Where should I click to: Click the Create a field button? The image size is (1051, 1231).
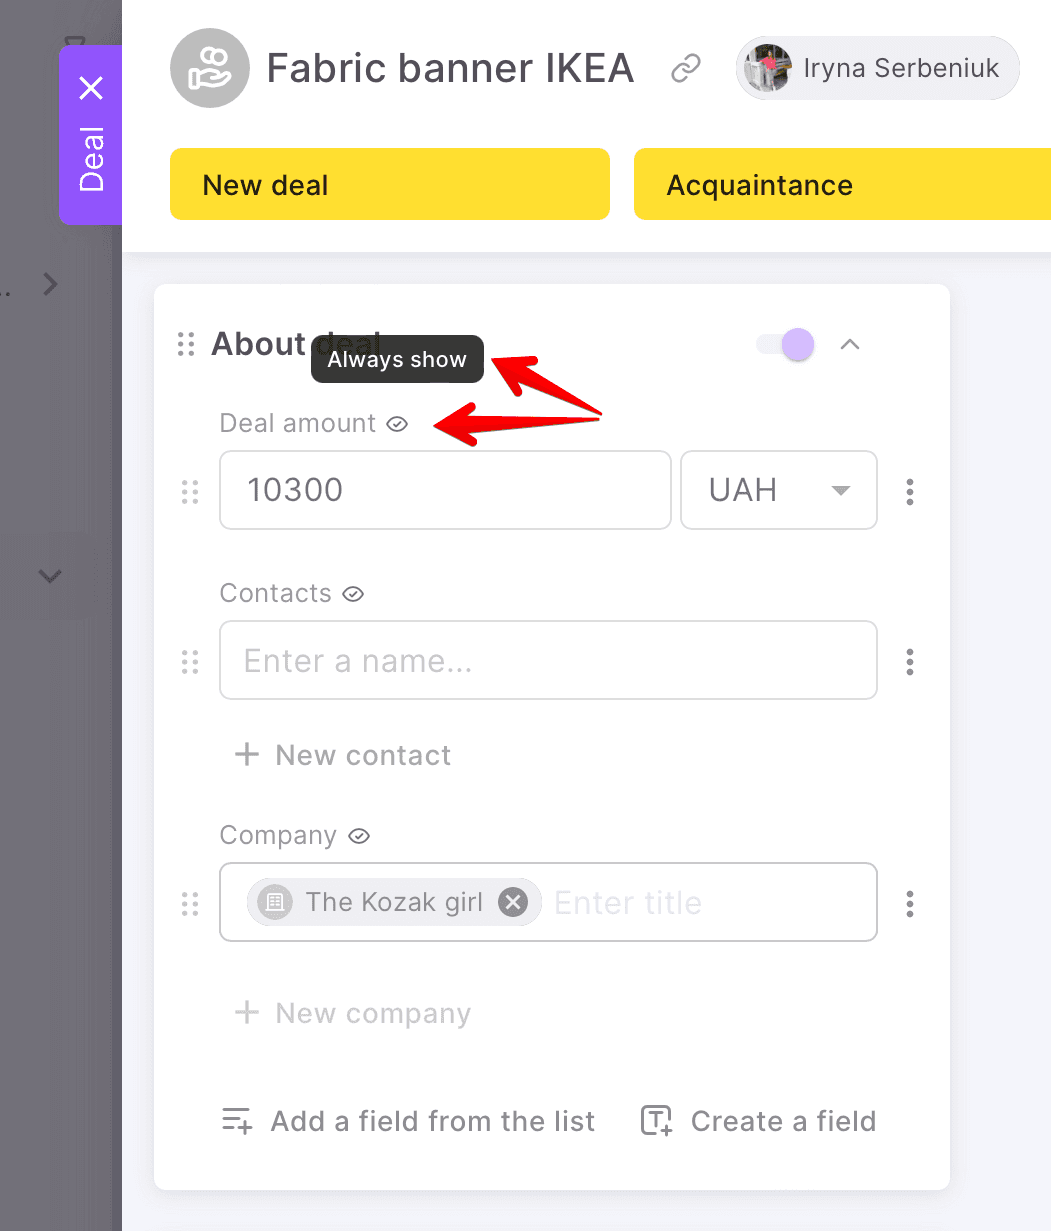point(758,1121)
